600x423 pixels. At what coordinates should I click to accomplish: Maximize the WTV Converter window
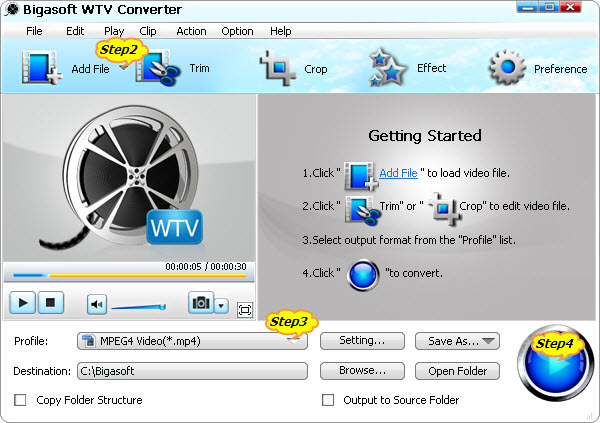(x=549, y=7)
